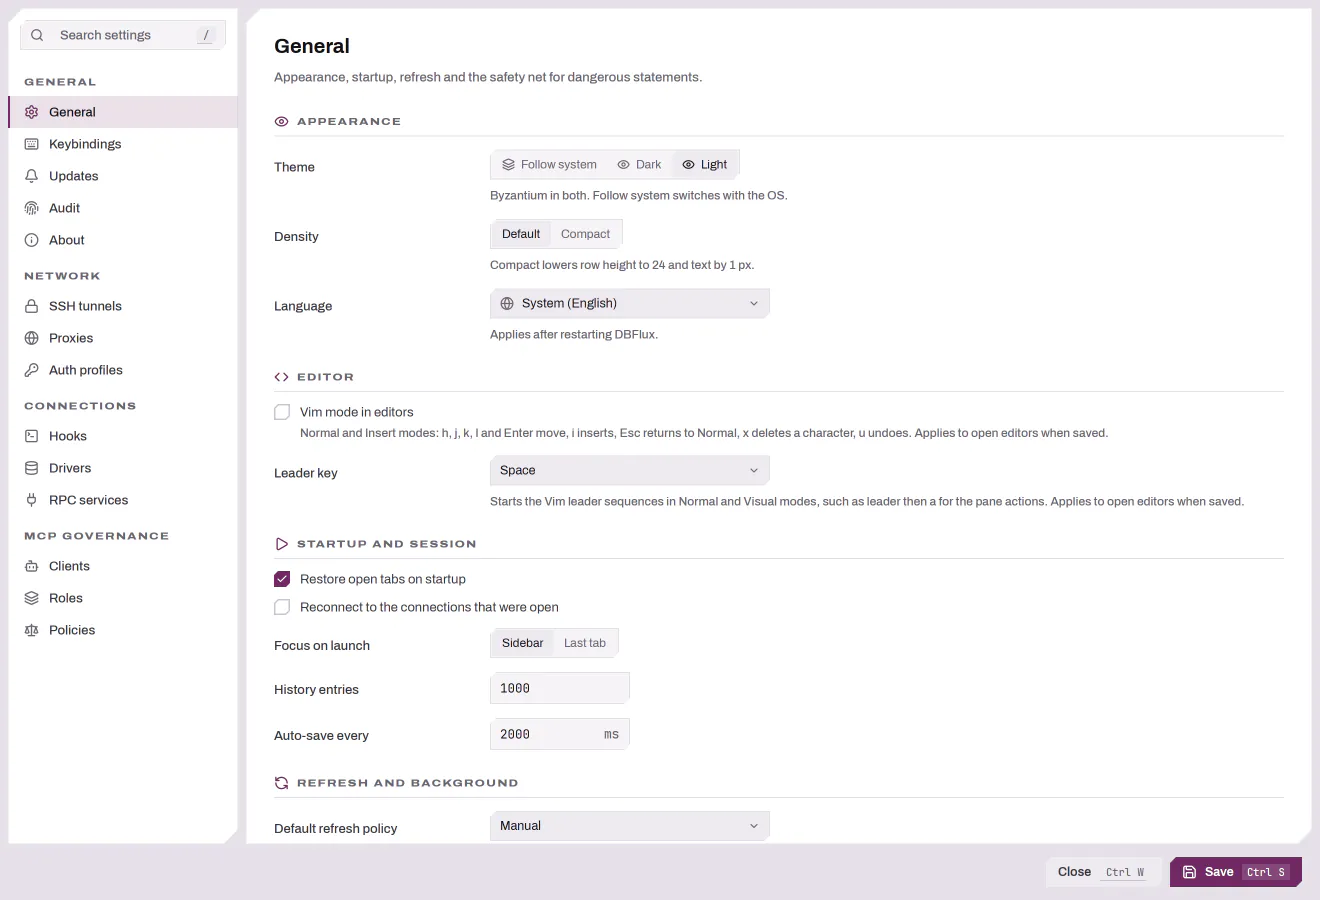Set Focus on launch to Last tab
Image resolution: width=1320 pixels, height=900 pixels.
(x=585, y=643)
